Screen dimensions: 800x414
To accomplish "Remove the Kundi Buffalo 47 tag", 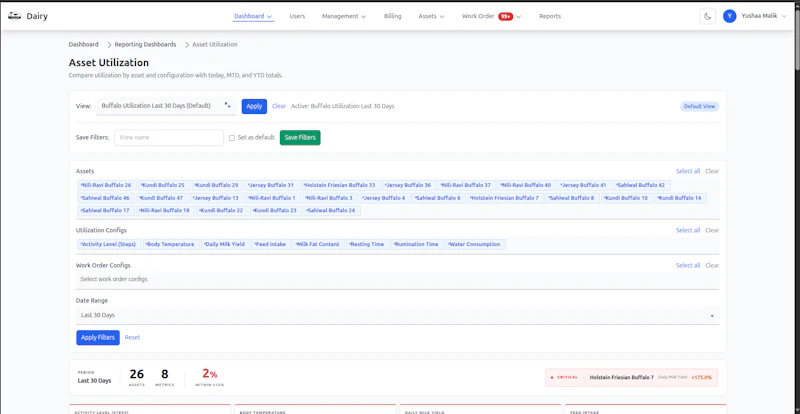I will pos(140,198).
